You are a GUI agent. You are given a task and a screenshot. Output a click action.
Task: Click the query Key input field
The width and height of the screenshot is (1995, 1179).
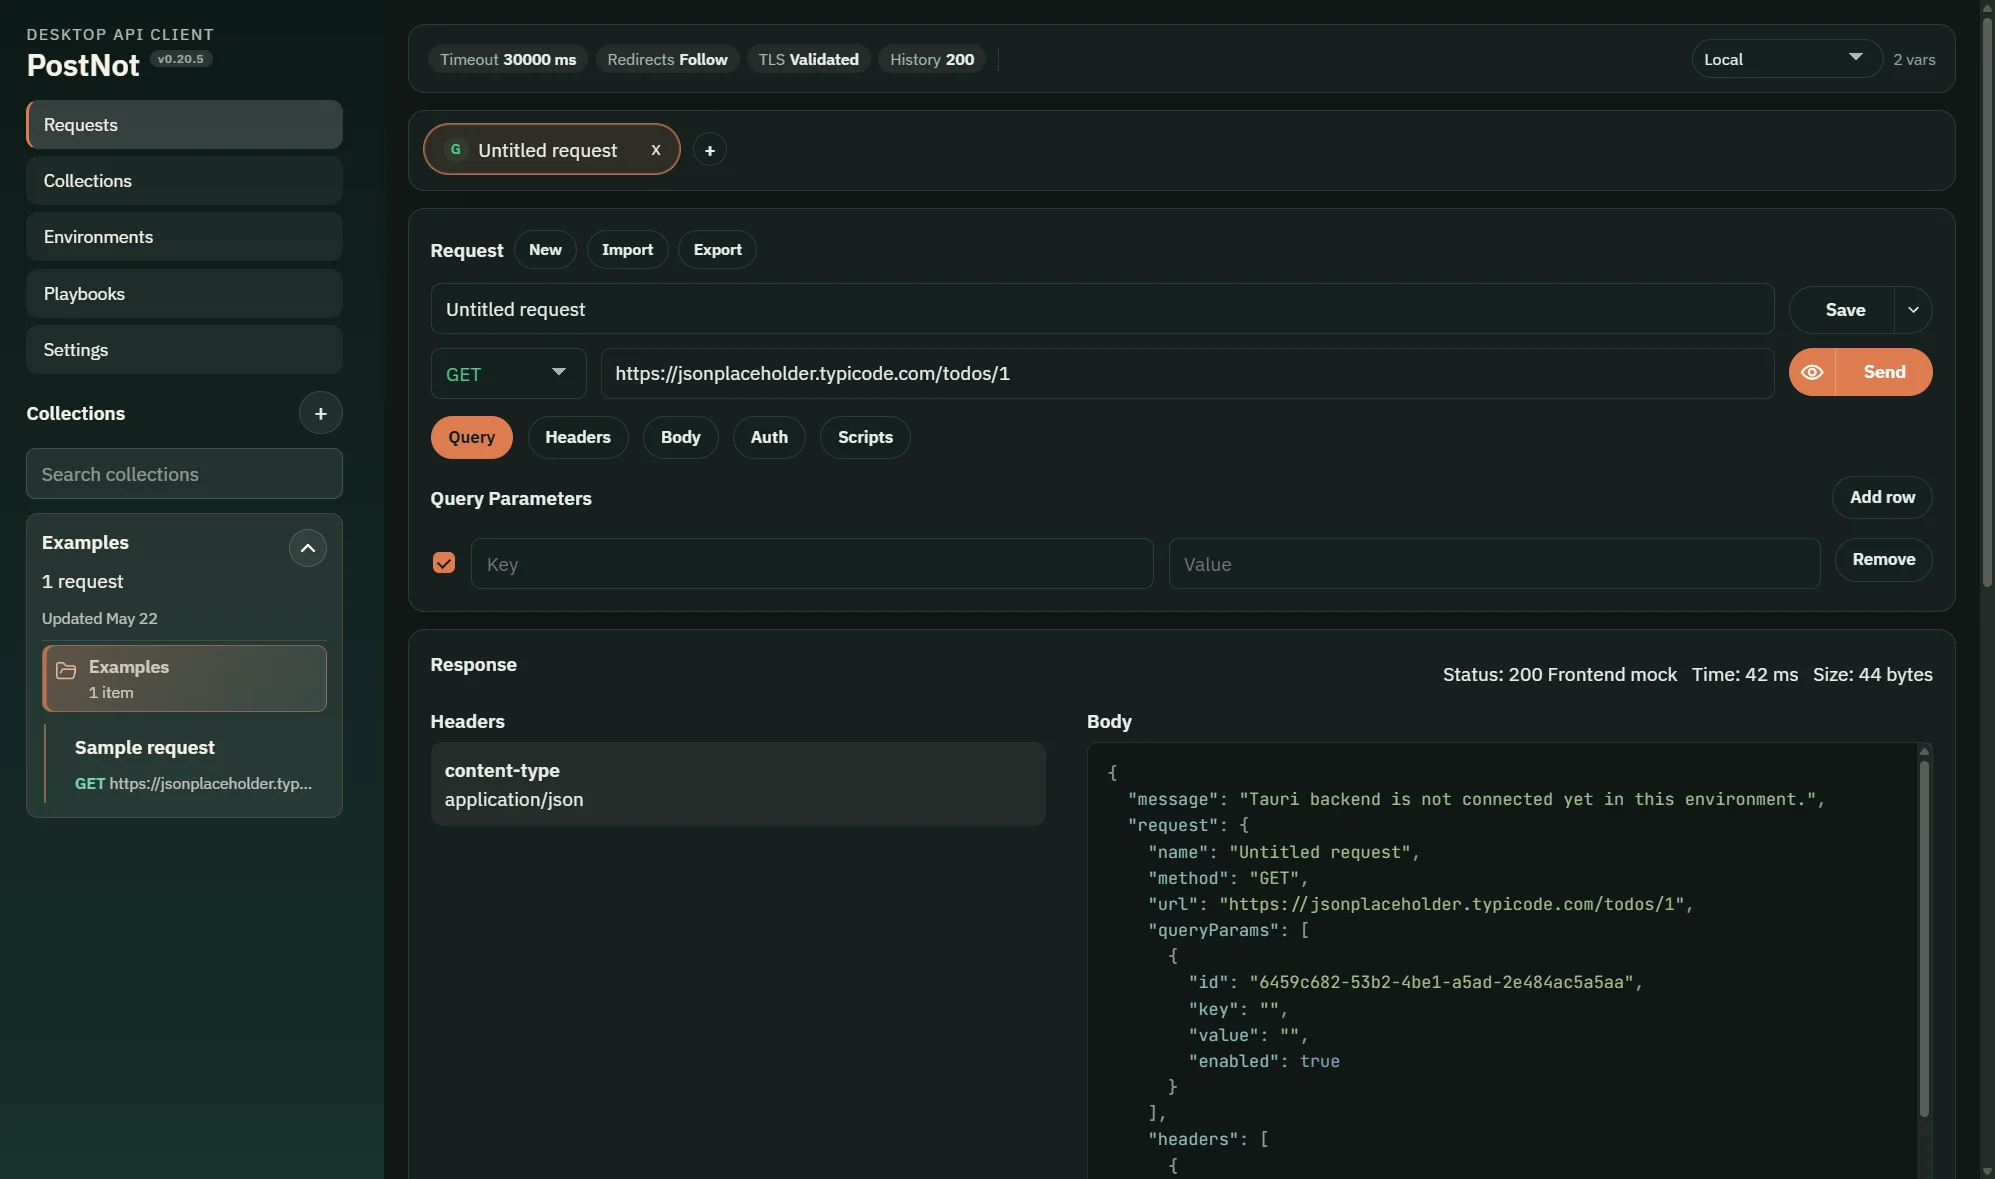pos(812,564)
